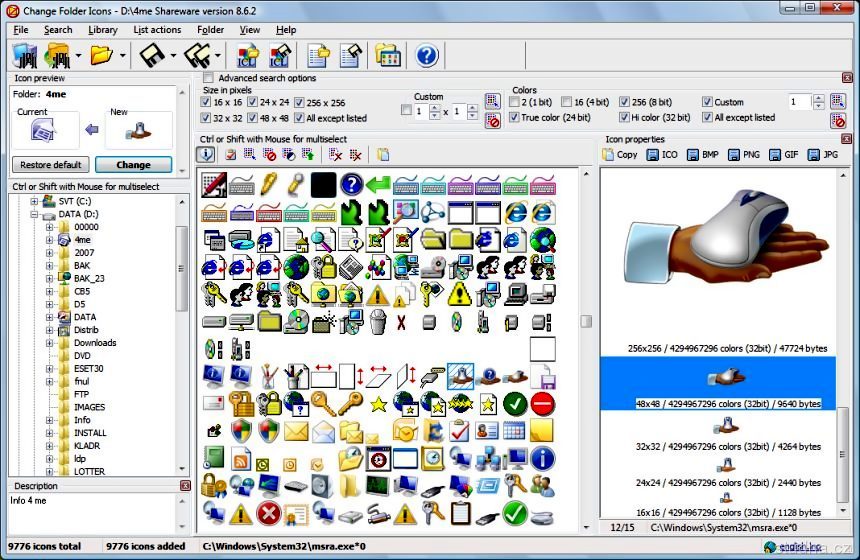860x560 pixels.
Task: Toggle True color (24 bit) checkbox
Action: coord(514,117)
